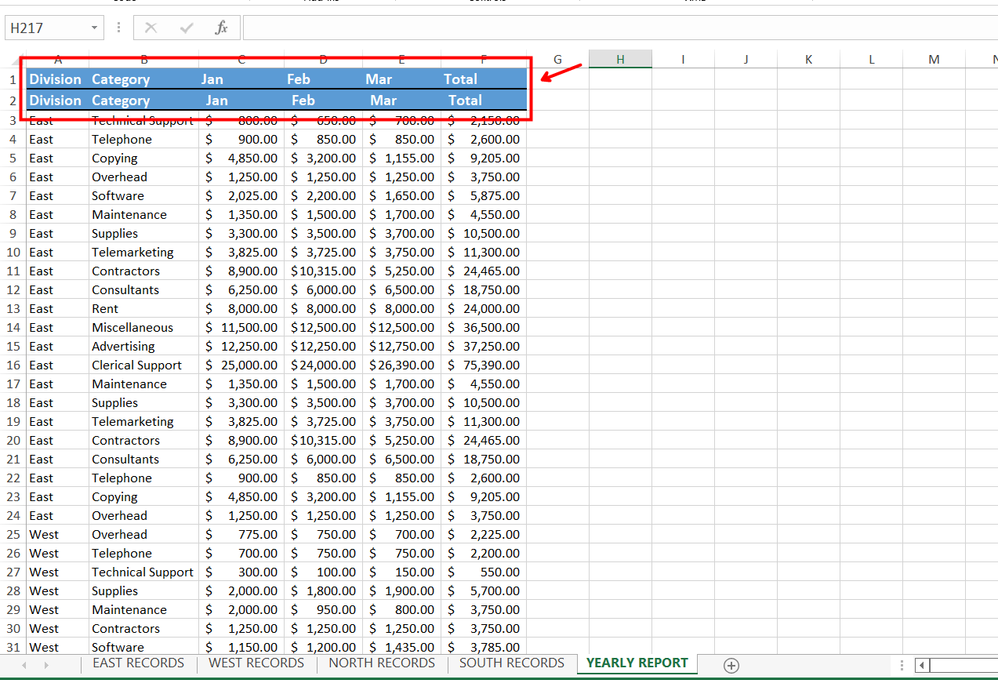Switch to NORTH RECORDS sheet tab
998x680 pixels.
381,663
